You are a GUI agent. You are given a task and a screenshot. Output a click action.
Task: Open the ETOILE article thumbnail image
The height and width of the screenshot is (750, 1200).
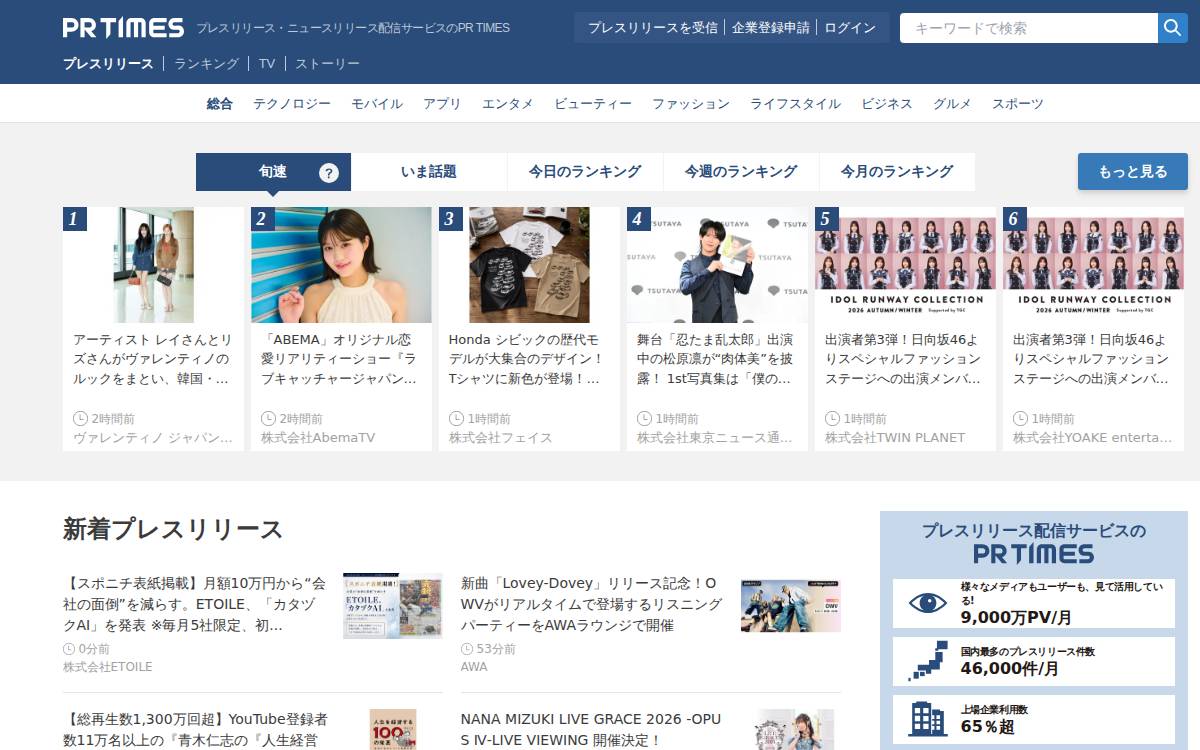pos(392,606)
